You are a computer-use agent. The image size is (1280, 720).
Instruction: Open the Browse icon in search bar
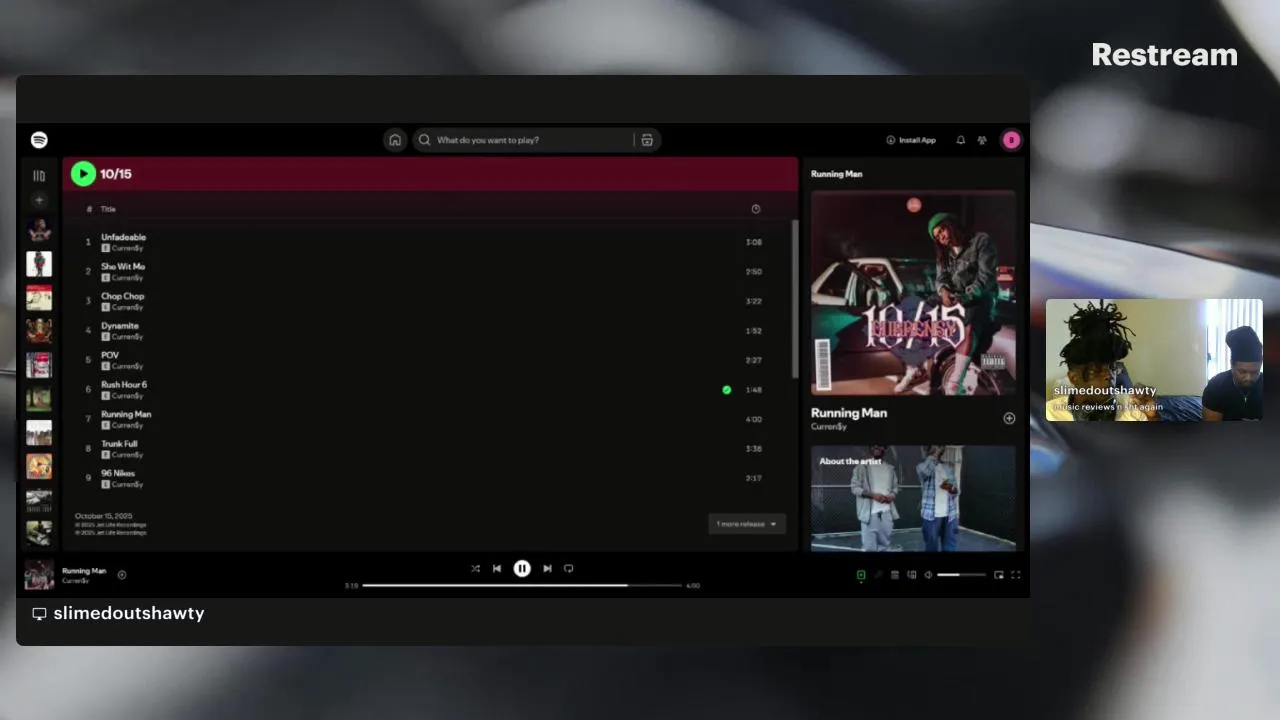coord(647,140)
